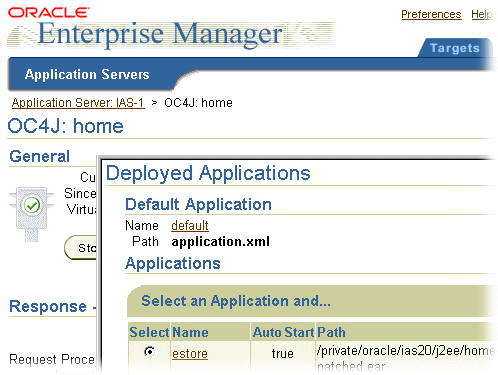Open the default application link
Screen dimensions: 498x375
pos(190,226)
